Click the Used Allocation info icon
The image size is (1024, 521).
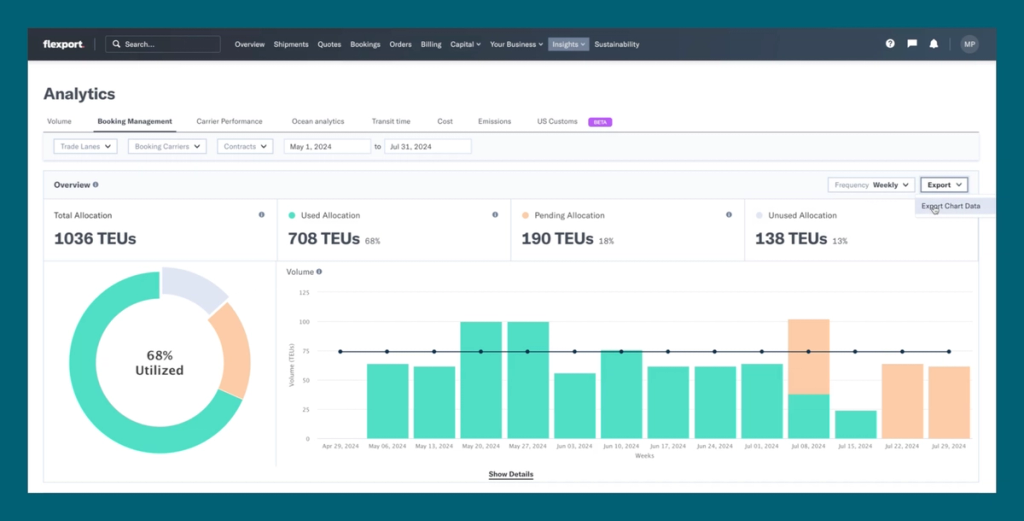click(x=495, y=215)
